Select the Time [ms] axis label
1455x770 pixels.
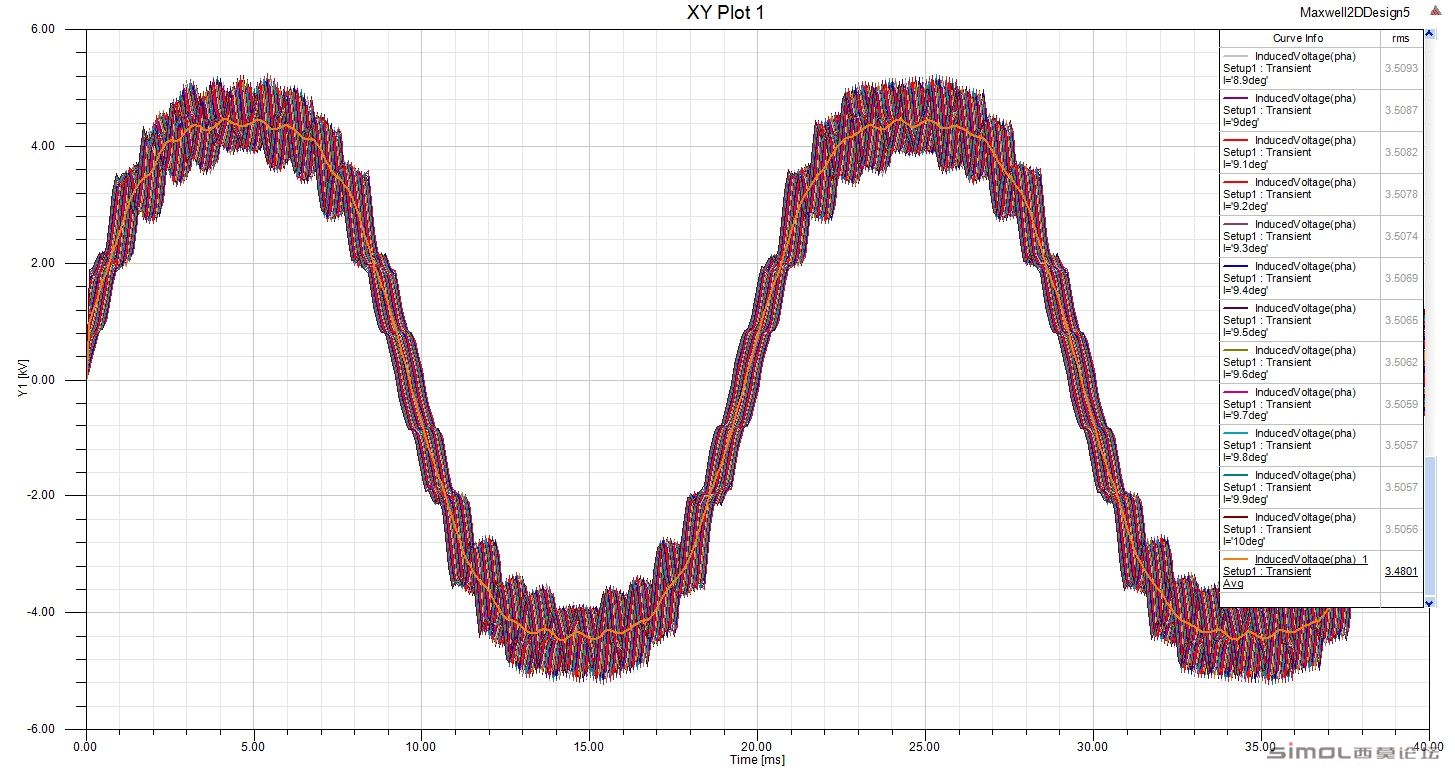pos(757,760)
